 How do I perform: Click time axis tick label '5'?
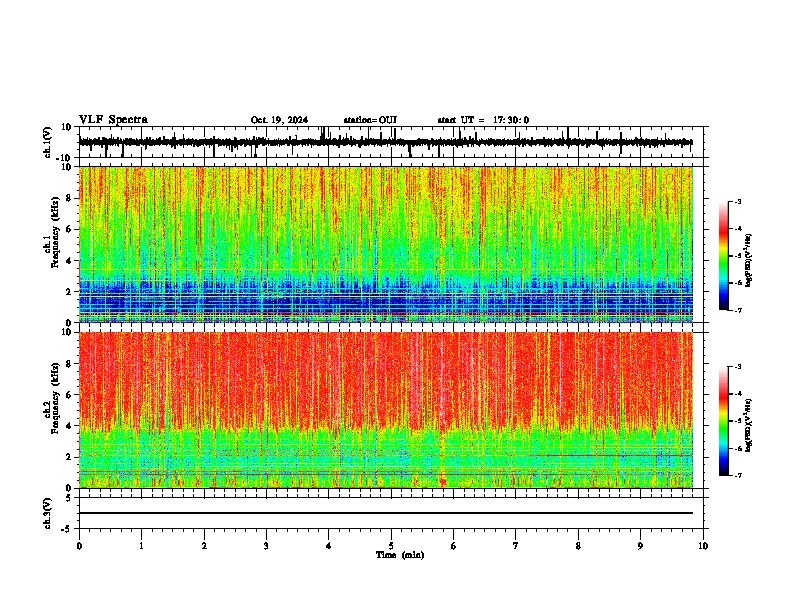click(391, 546)
